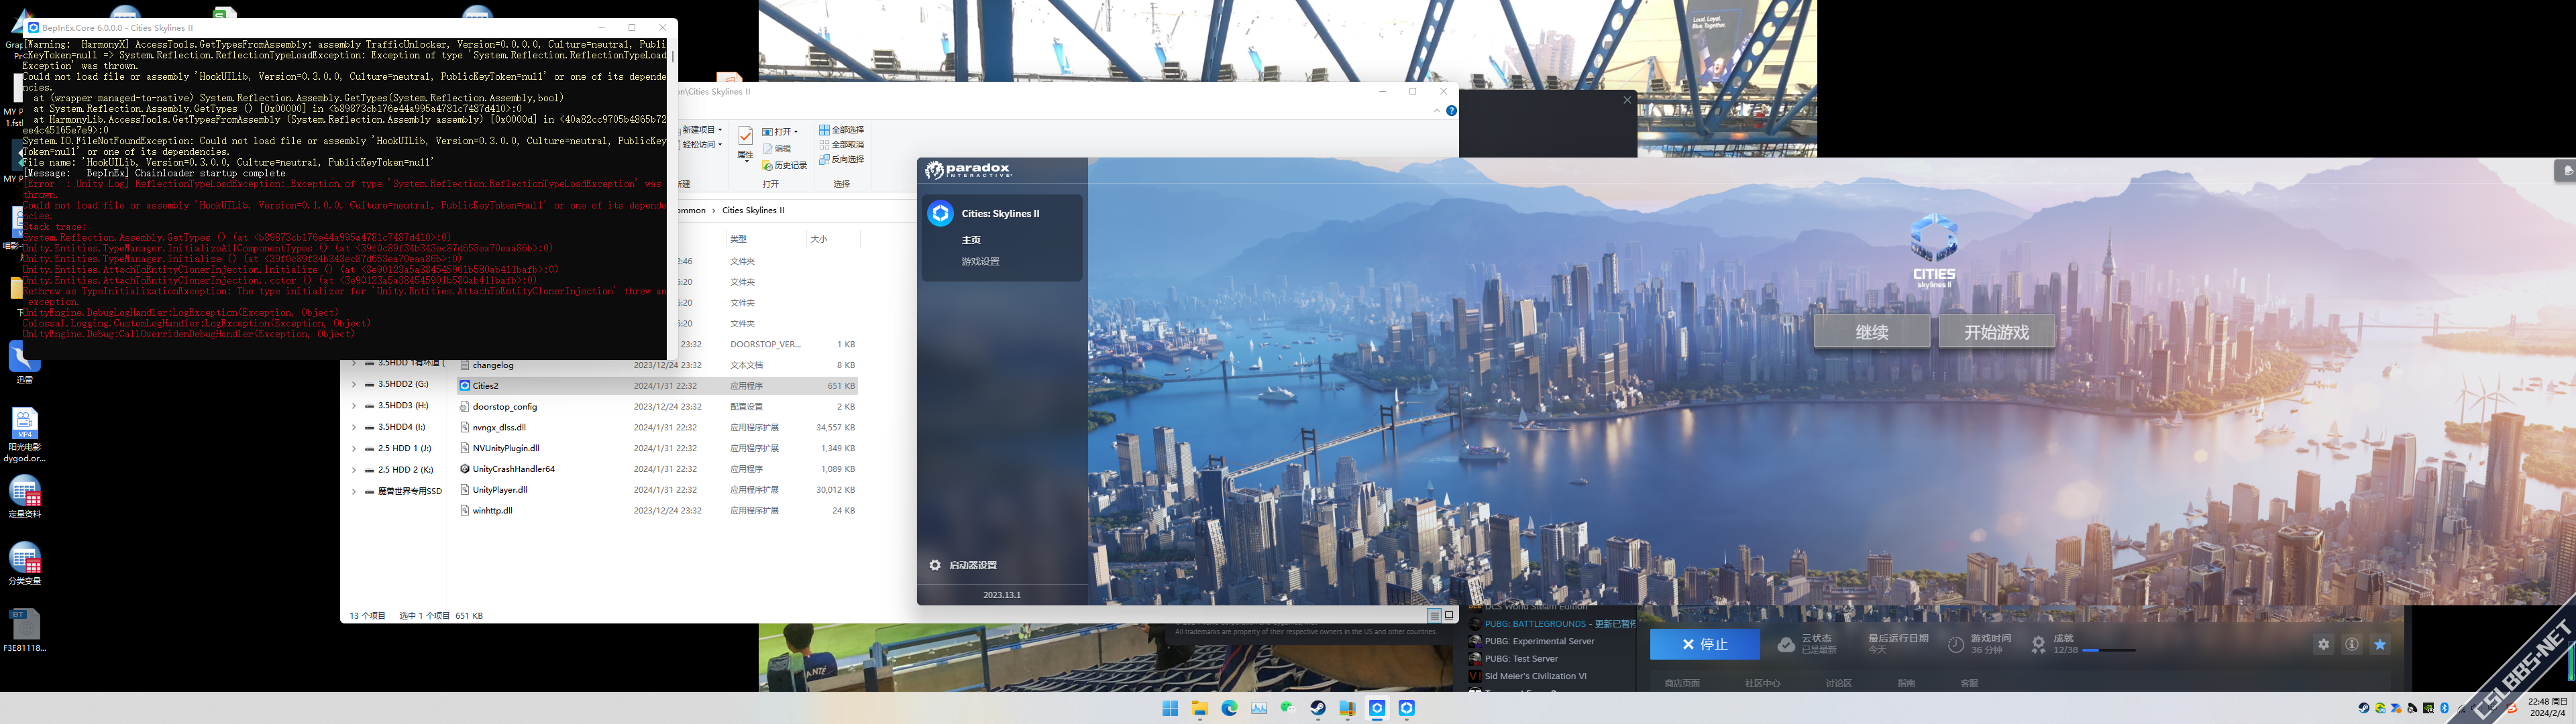2576x724 pixels.
Task: Expand the 3.5HDD4 (I:) drive node
Action: coord(353,427)
